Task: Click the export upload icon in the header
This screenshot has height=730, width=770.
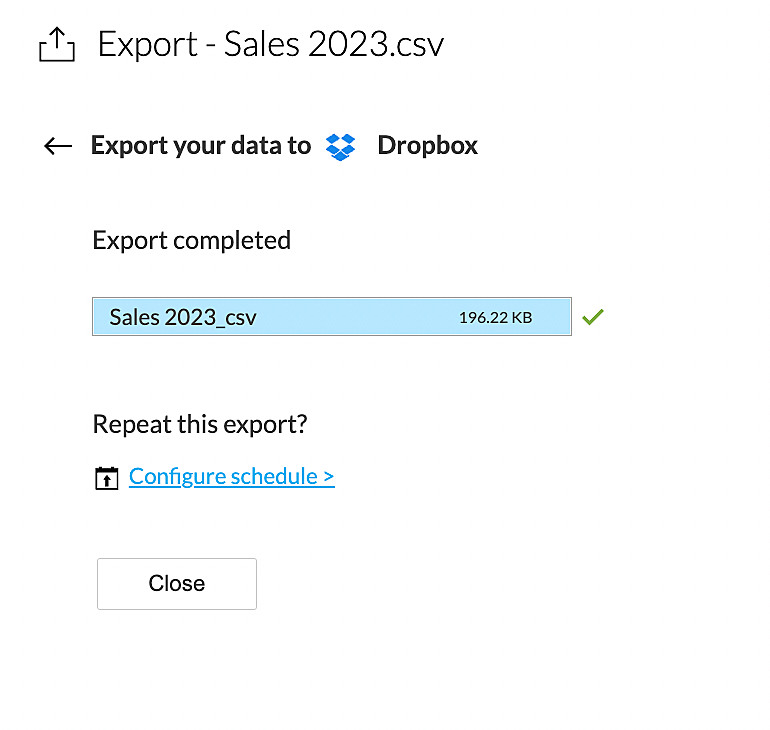Action: click(57, 45)
